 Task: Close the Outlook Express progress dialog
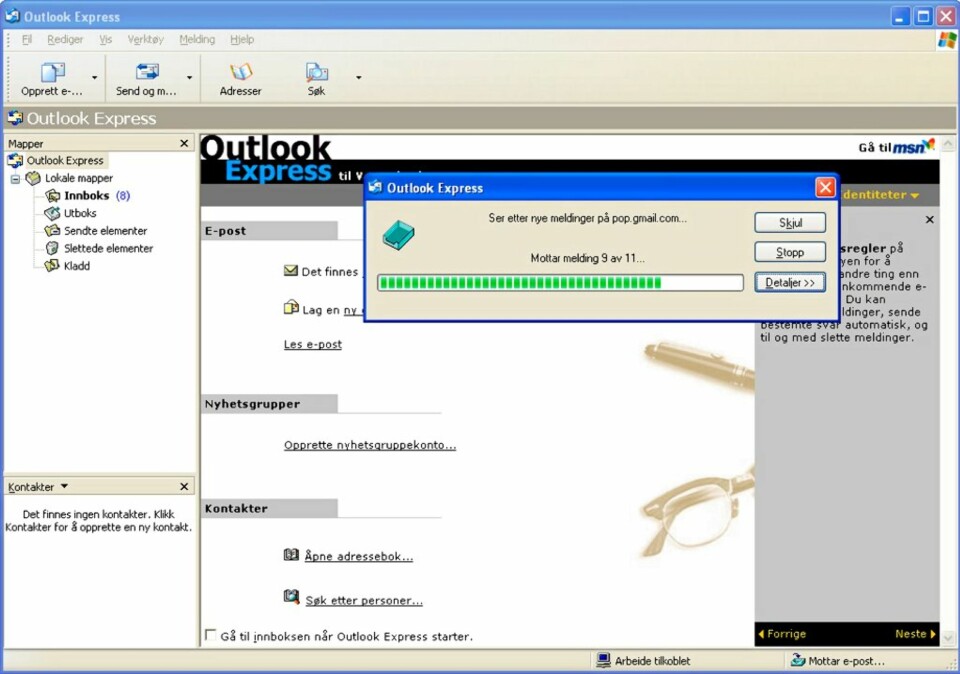825,187
